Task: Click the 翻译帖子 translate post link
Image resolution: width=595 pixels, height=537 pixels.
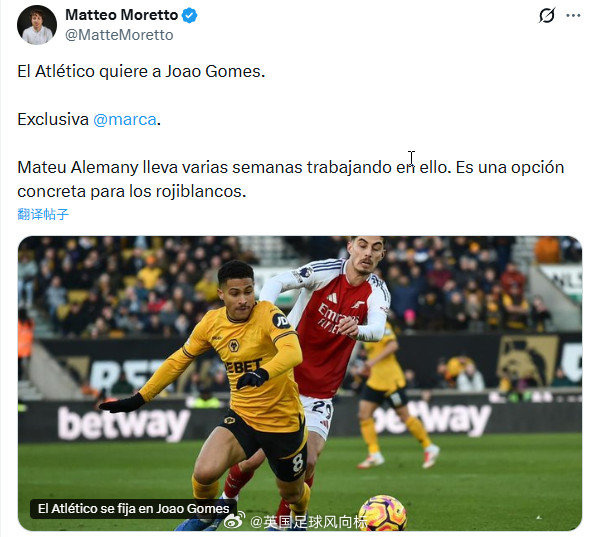Action: coord(43,214)
